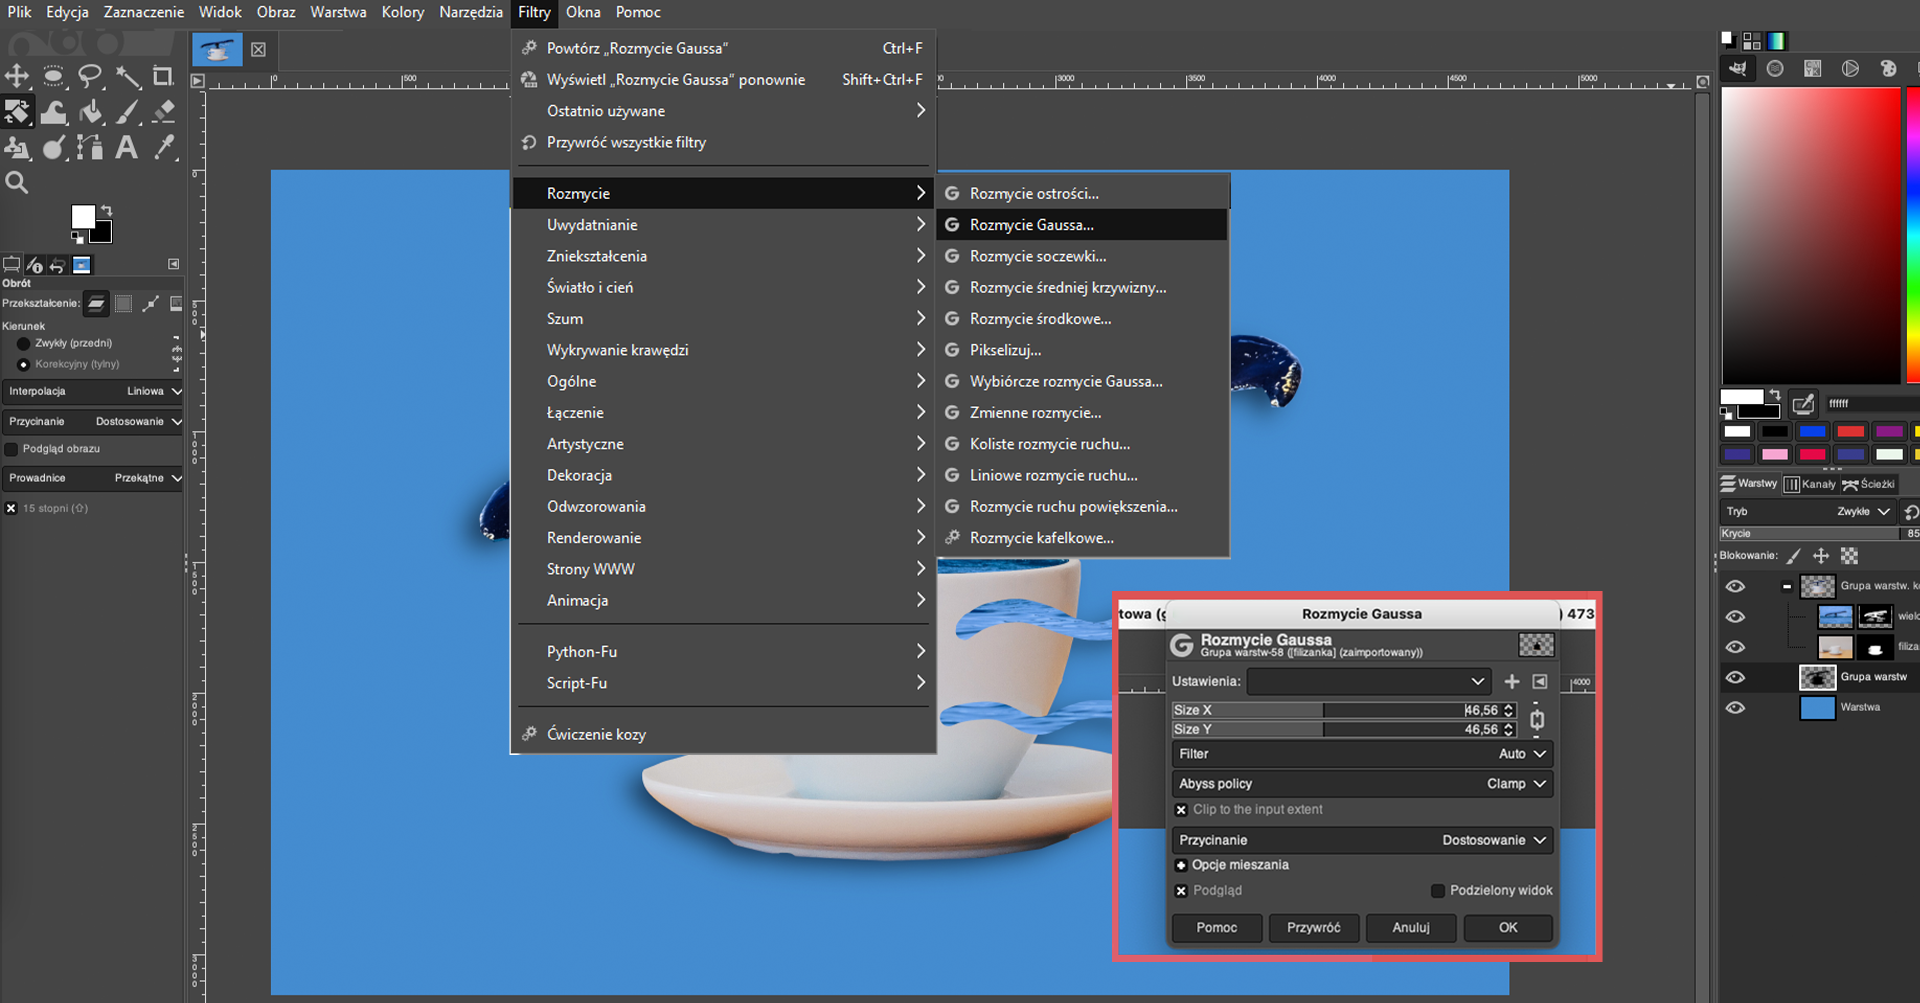Activate the Text tool
The width and height of the screenshot is (1920, 1003).
127,148
